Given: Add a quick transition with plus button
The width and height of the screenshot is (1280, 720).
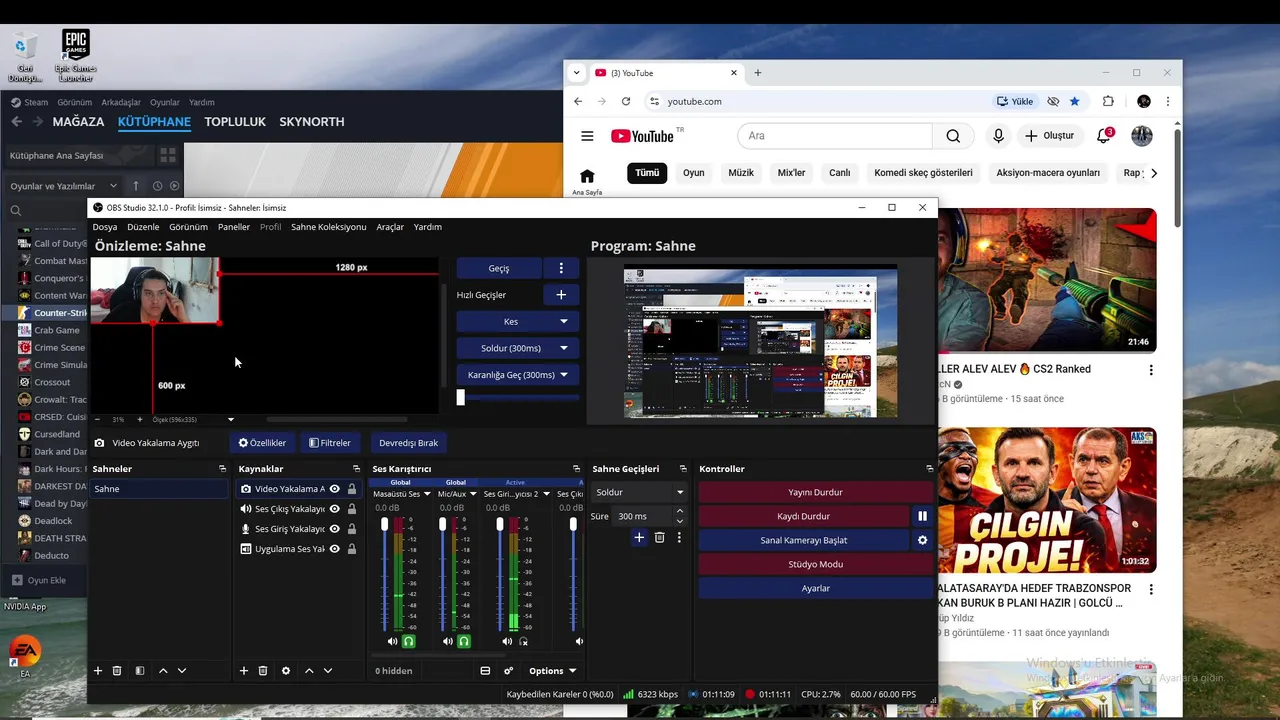Looking at the screenshot, I should 561,295.
